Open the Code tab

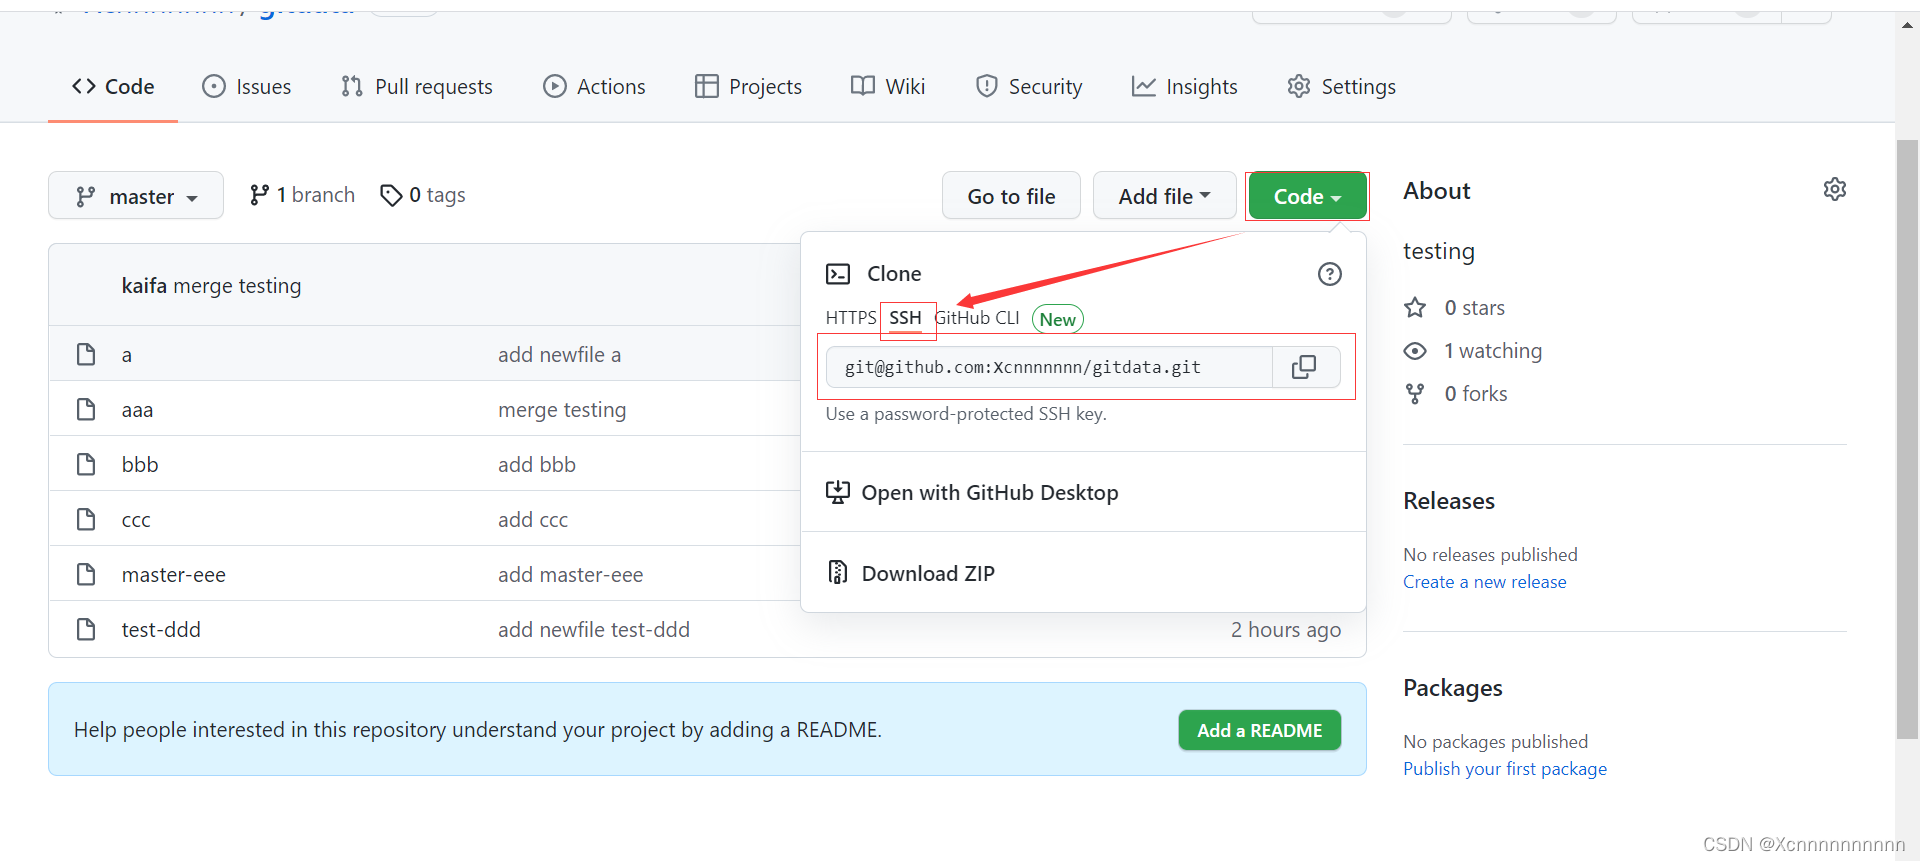tap(113, 87)
